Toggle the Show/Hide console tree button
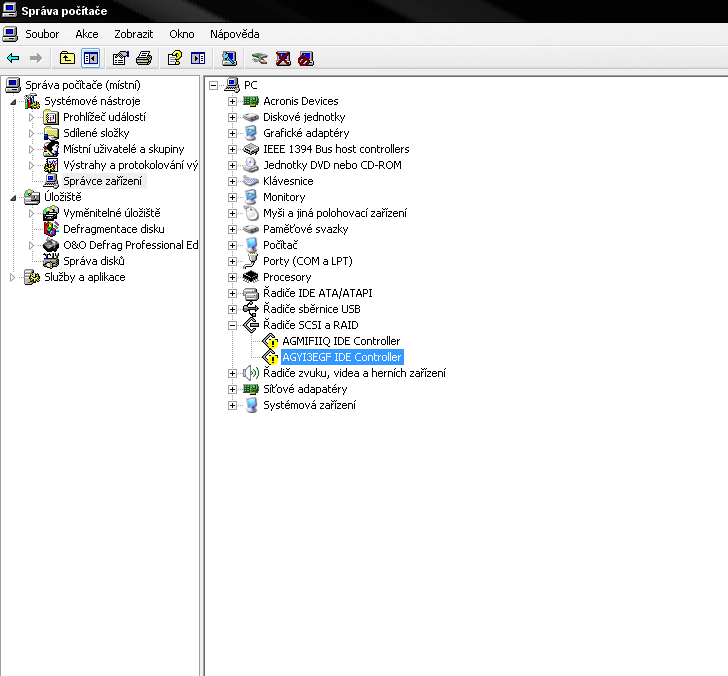This screenshot has width=728, height=676. click(x=91, y=58)
